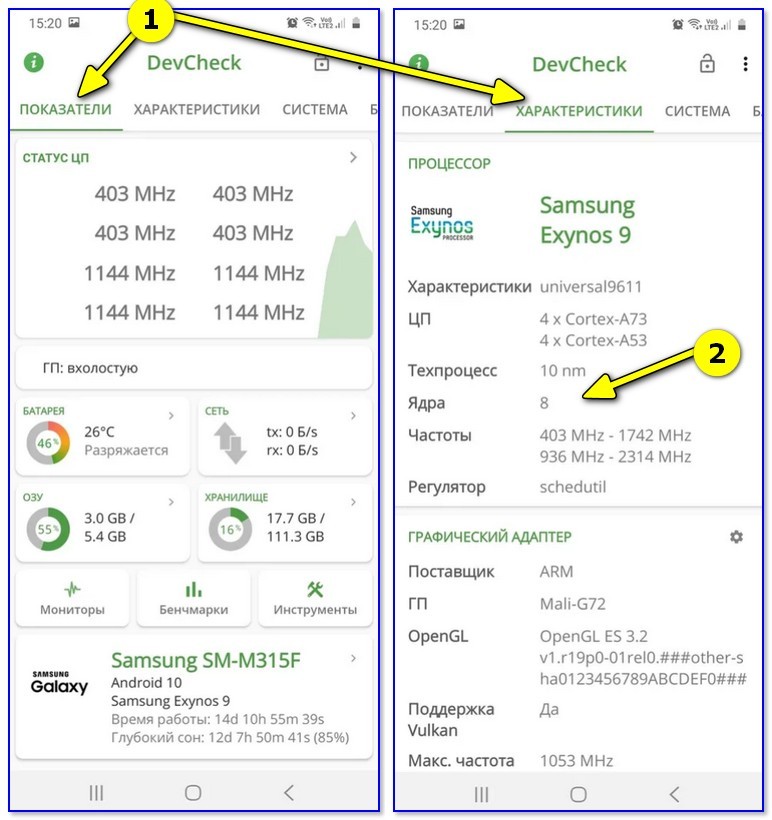Tap the Samsung SM-M315F title
772x820 pixels.
[x=206, y=660]
